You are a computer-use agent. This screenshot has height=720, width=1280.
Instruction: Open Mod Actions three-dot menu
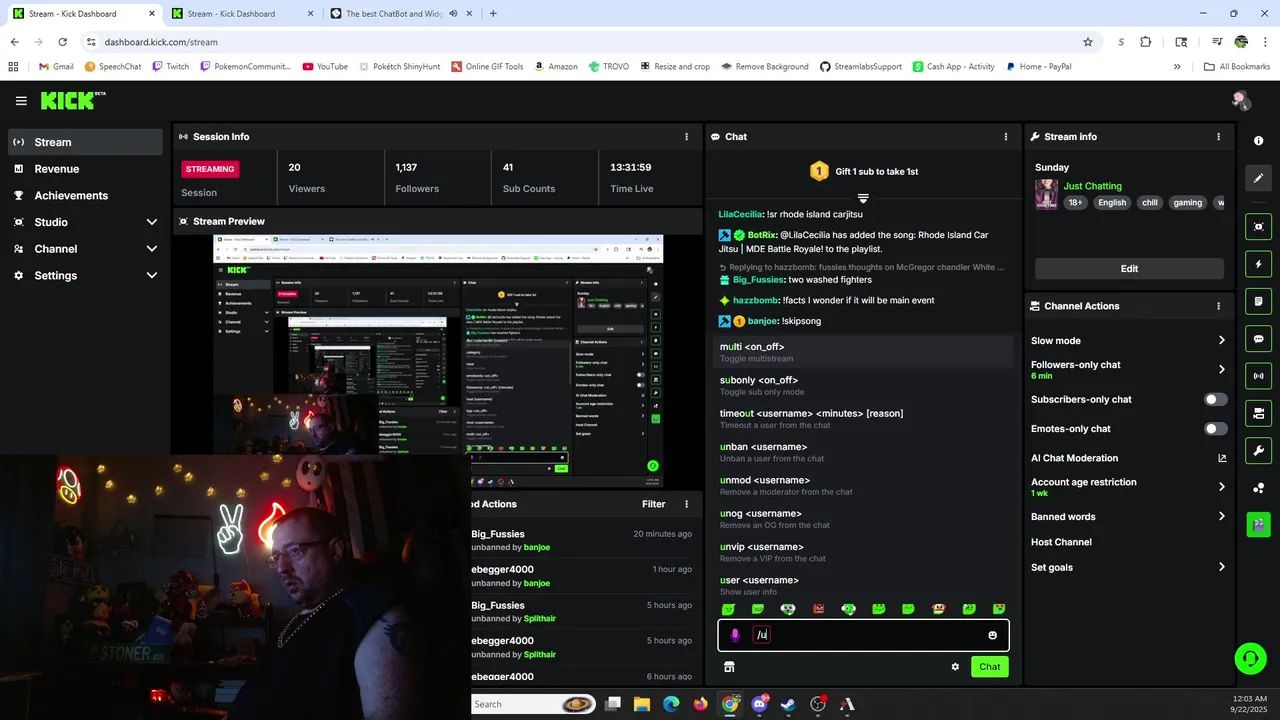tap(686, 504)
